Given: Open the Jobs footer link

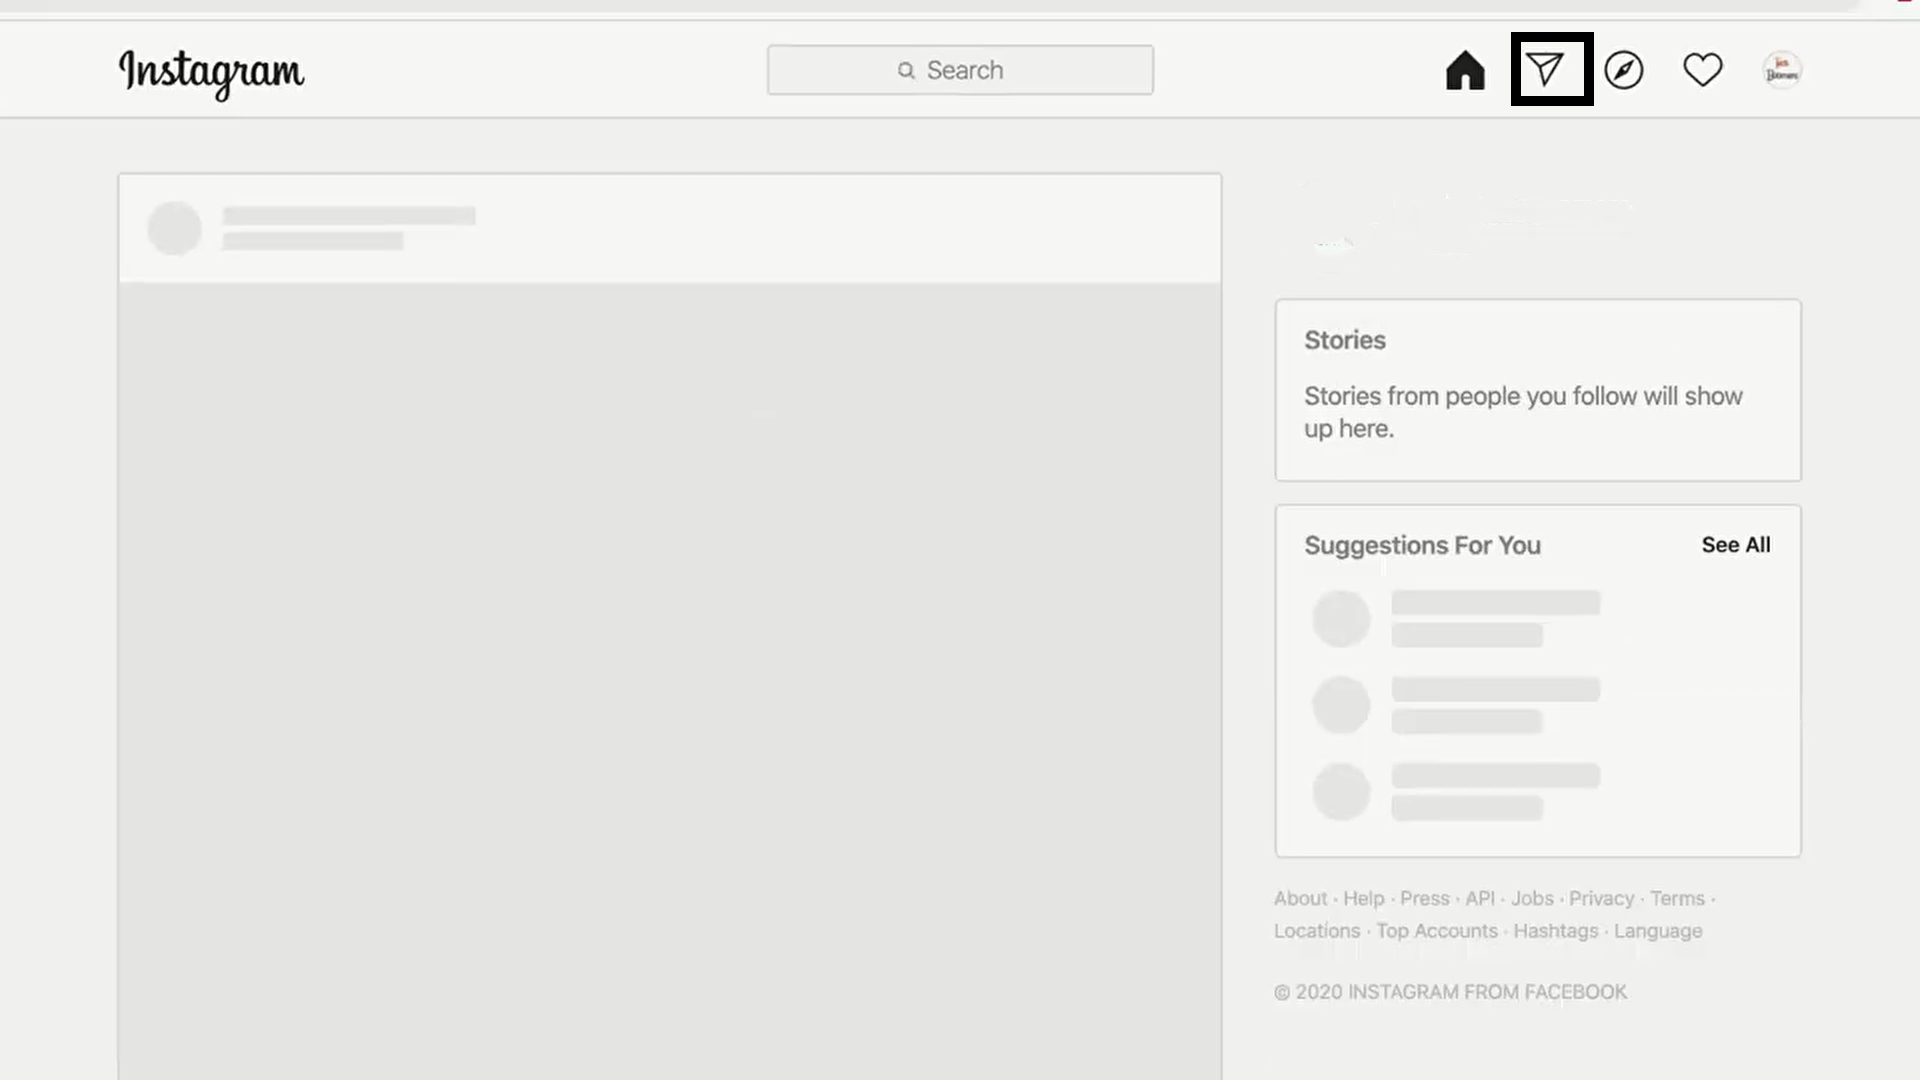Looking at the screenshot, I should point(1532,898).
